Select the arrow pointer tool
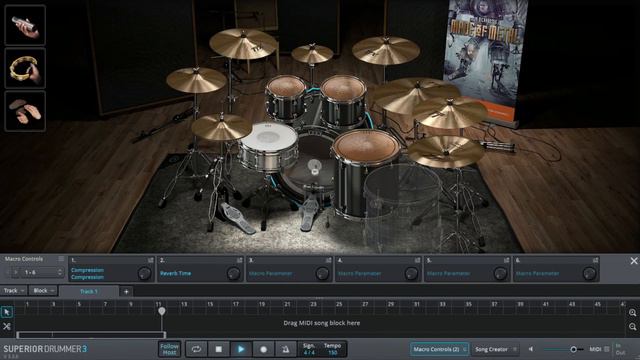Screen dimensions: 640x360 7,312
